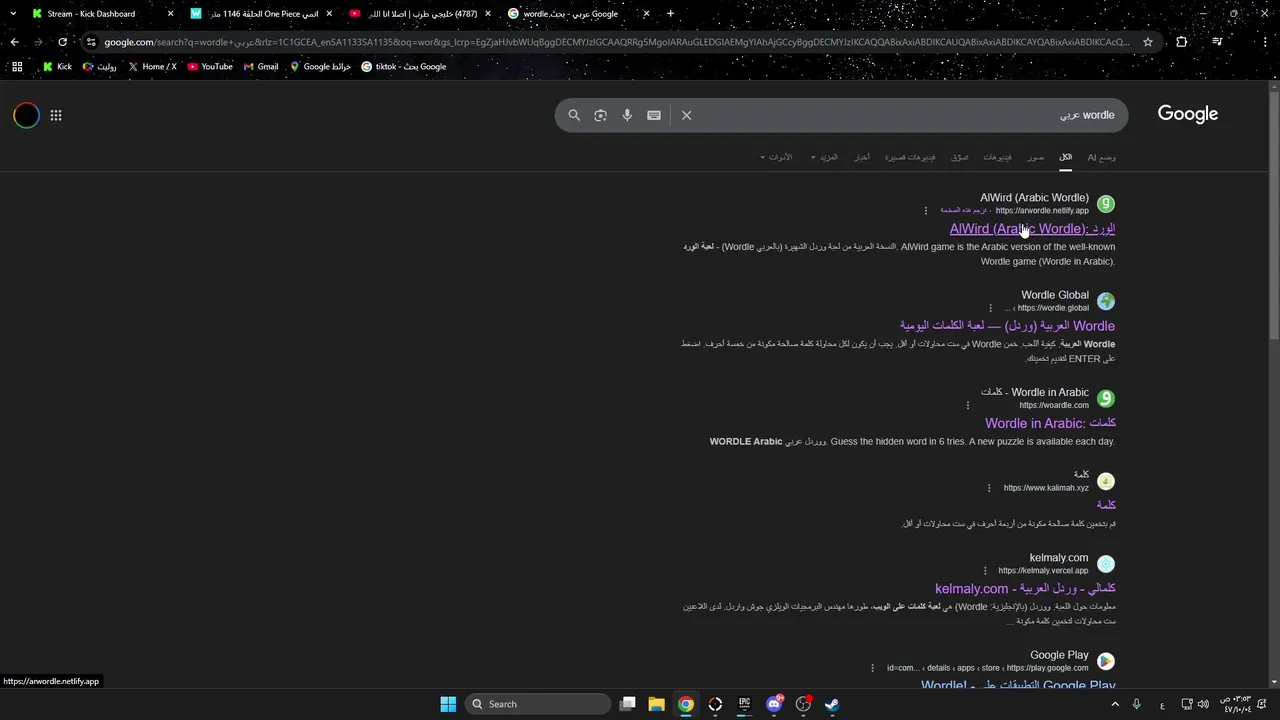Switch to the YouTube (4787) tab
Viewport: 1280px width, 720px height.
(x=422, y=14)
